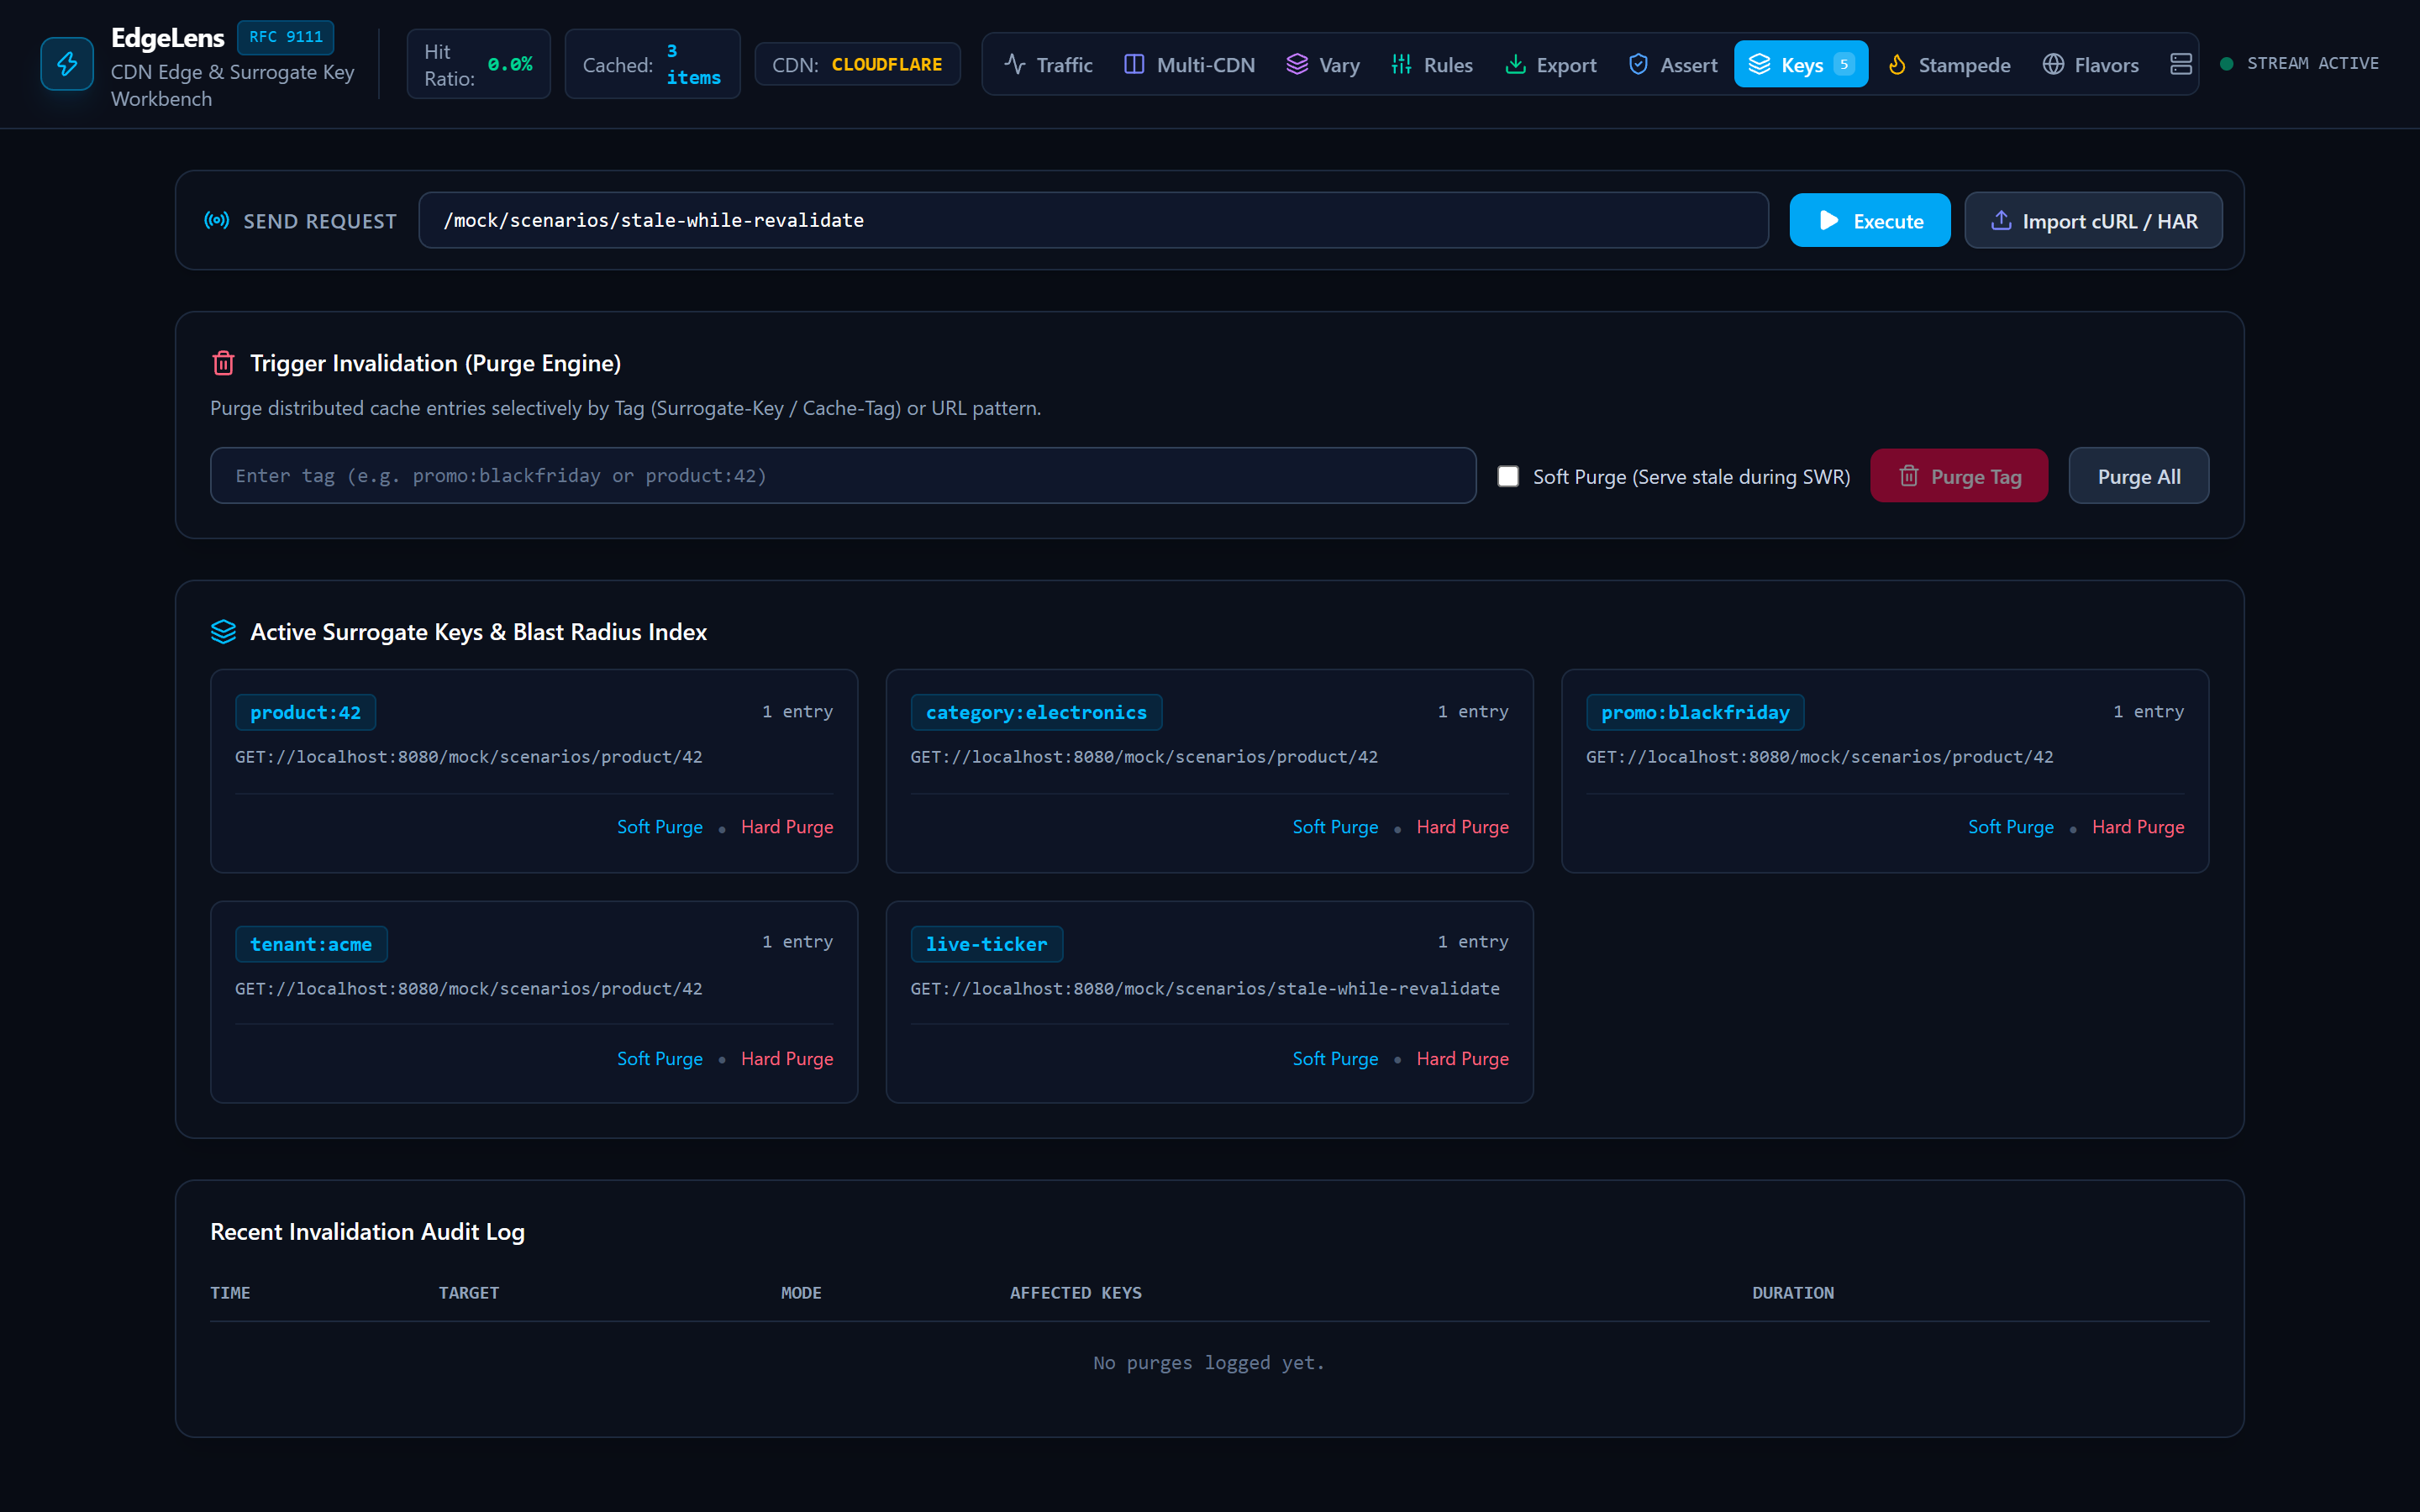The image size is (2420, 1512).
Task: Focus the request URL input field
Action: [1093, 220]
